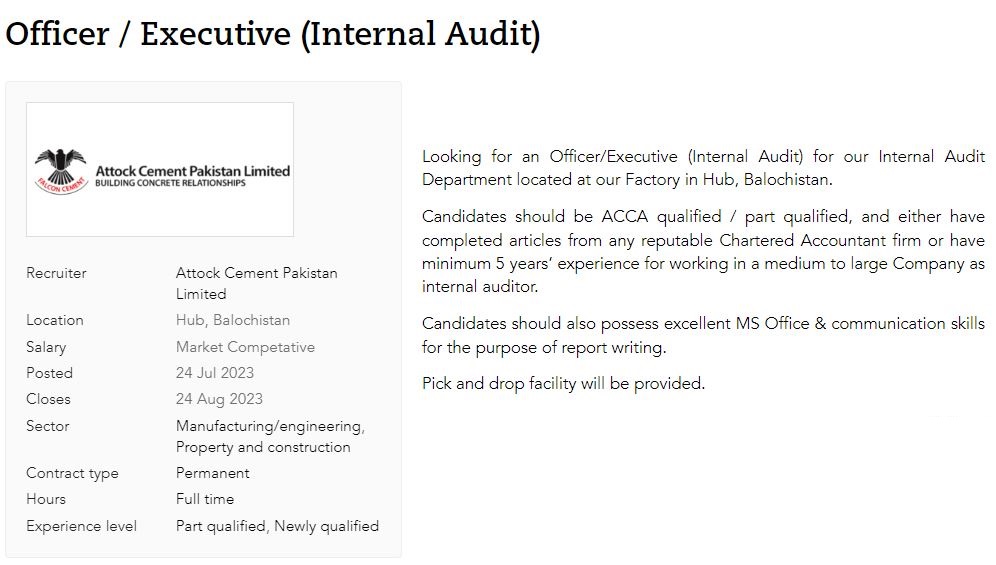
Task: Click the job title heading Officer / Executive
Action: (272, 34)
